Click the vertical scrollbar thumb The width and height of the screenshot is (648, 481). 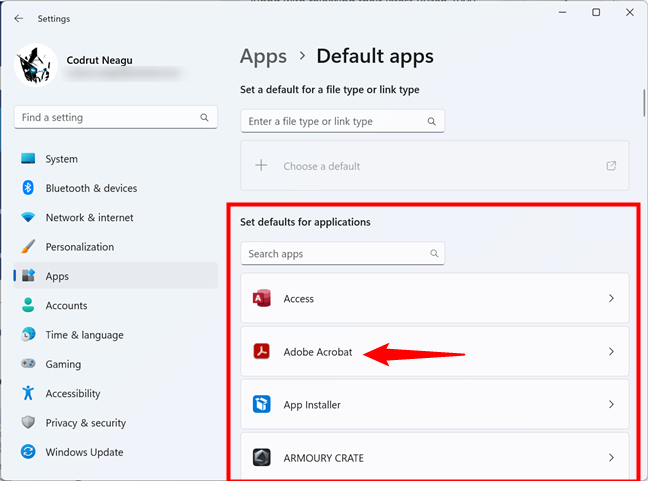tap(644, 102)
